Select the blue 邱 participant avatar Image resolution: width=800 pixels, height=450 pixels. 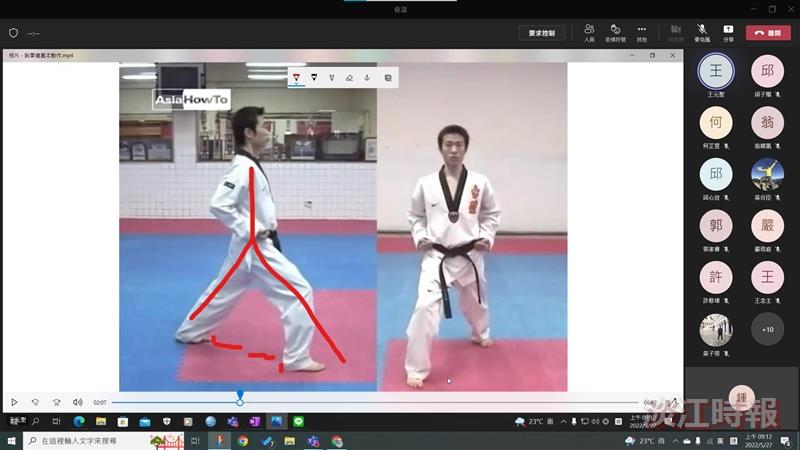716,174
